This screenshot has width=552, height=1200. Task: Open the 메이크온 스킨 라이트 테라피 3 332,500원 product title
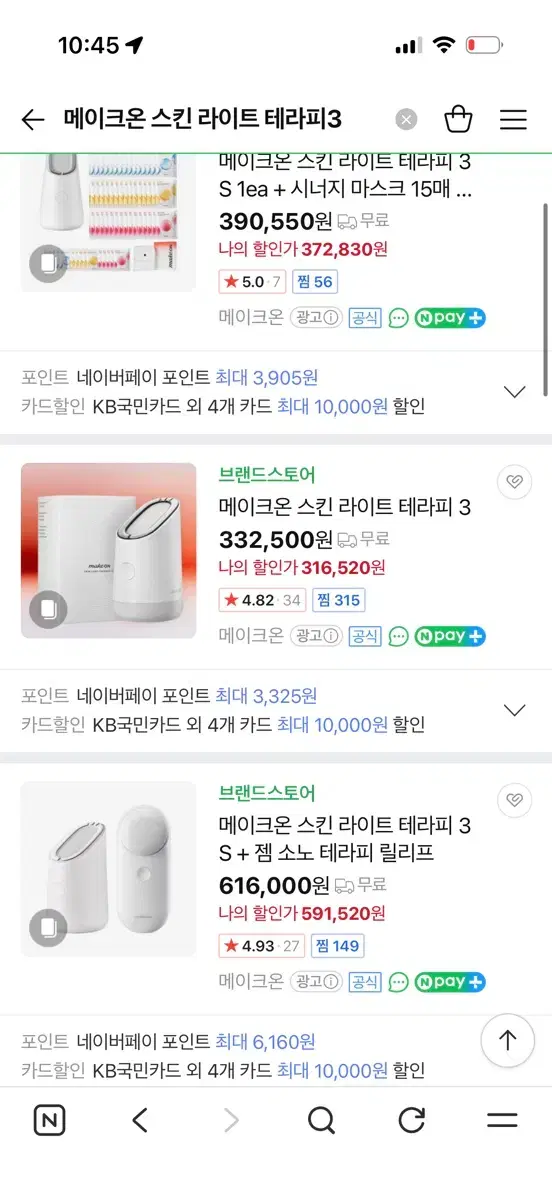pos(345,507)
